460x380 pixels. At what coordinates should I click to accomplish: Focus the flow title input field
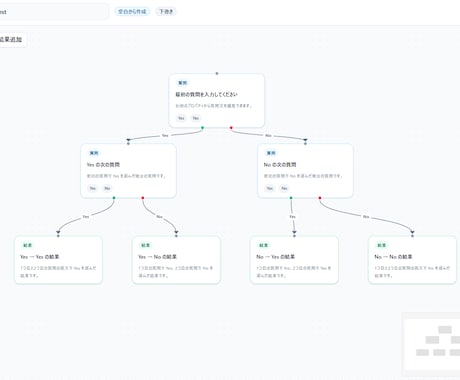click(x=53, y=12)
